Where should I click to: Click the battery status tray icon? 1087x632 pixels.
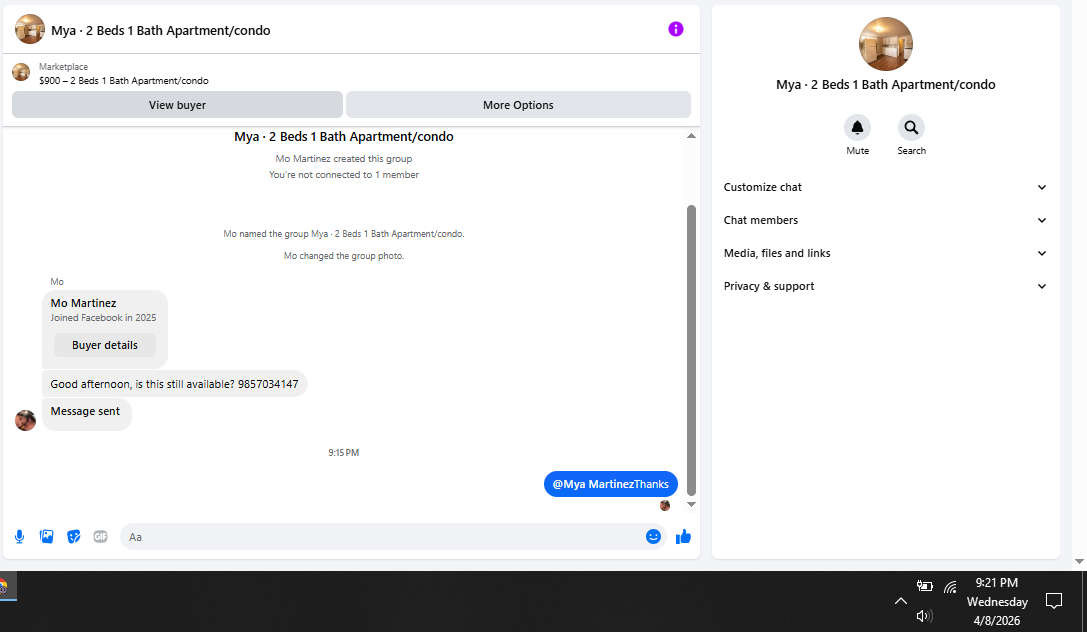click(924, 586)
